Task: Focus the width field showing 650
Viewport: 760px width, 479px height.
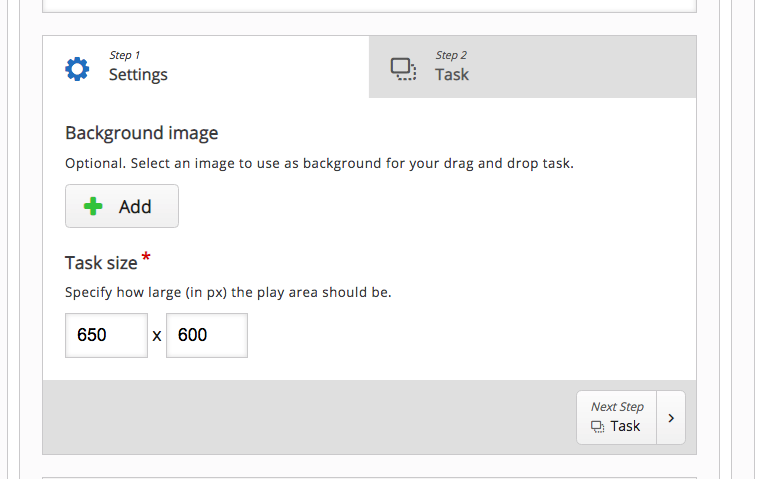Action: point(106,335)
